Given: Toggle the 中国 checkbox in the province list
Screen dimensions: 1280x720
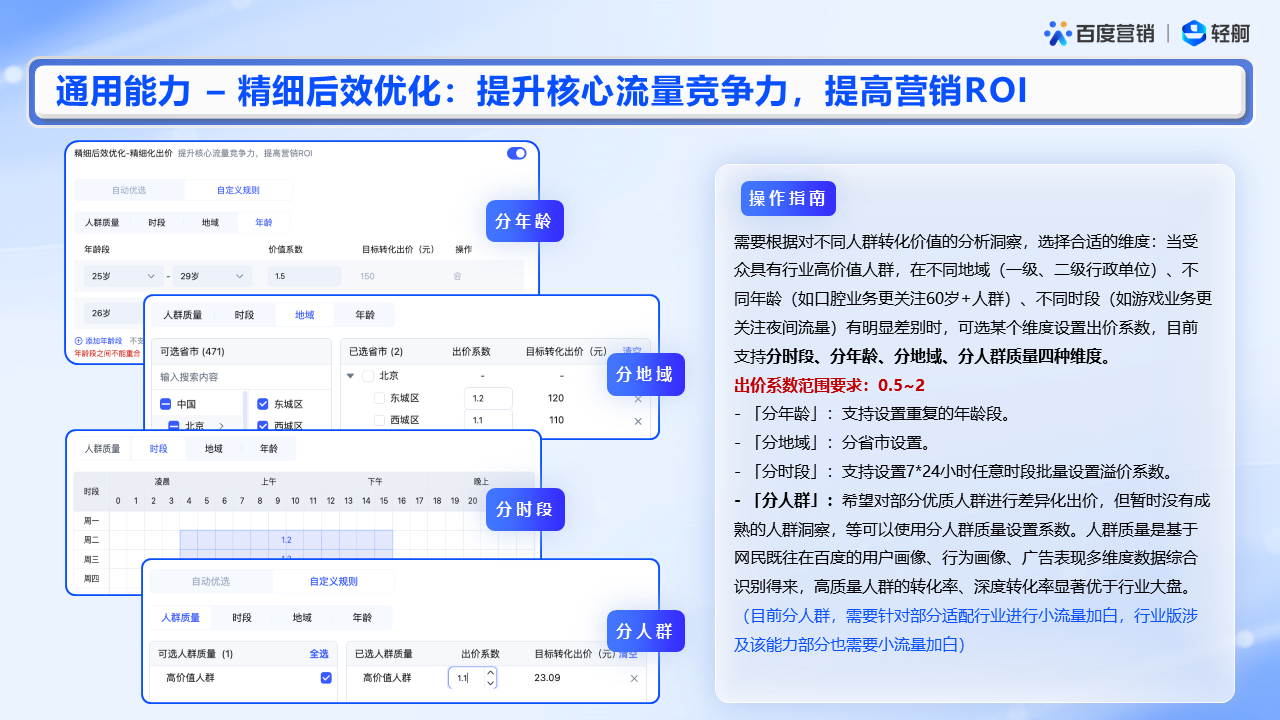Looking at the screenshot, I should click(x=165, y=404).
